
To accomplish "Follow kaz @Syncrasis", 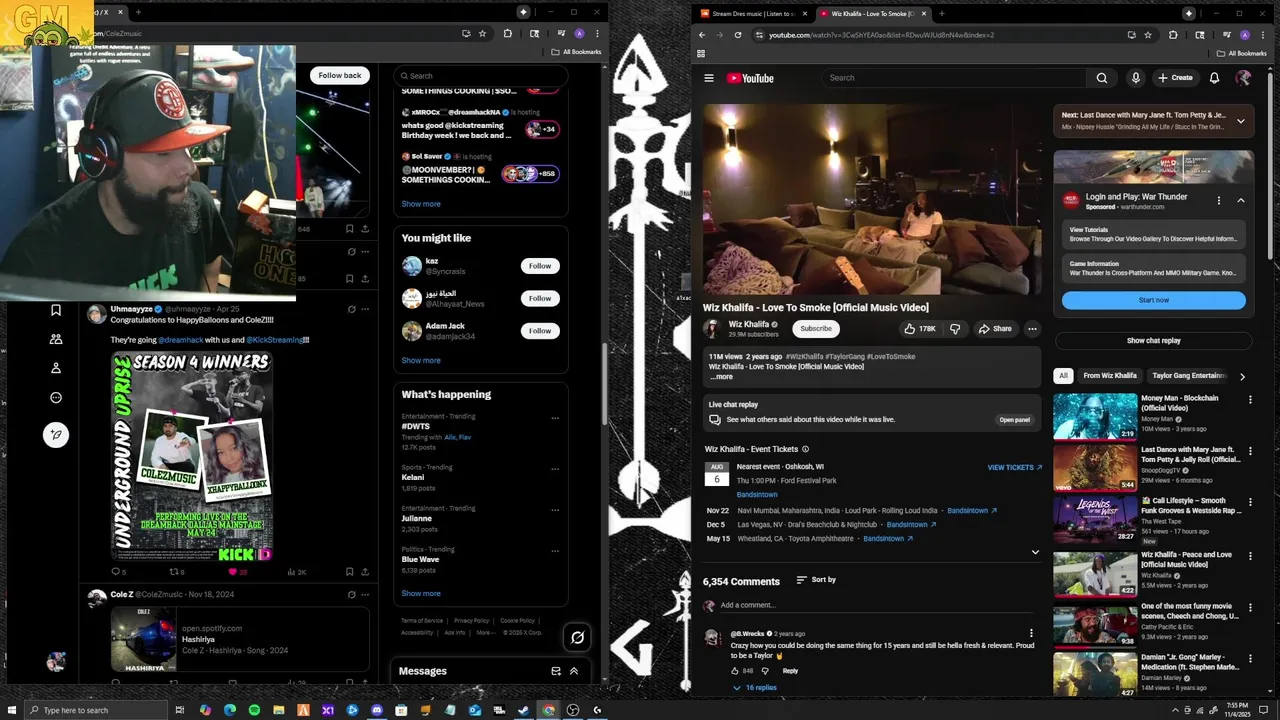I will click(540, 266).
